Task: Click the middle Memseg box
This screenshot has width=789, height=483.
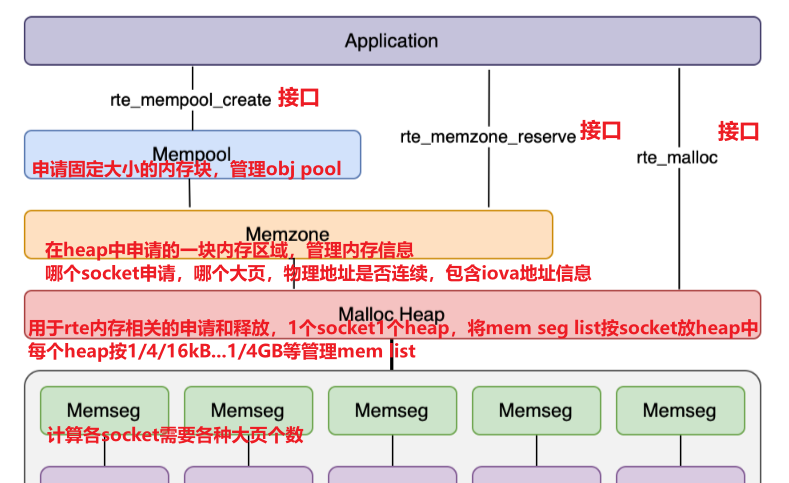Action: click(392, 411)
